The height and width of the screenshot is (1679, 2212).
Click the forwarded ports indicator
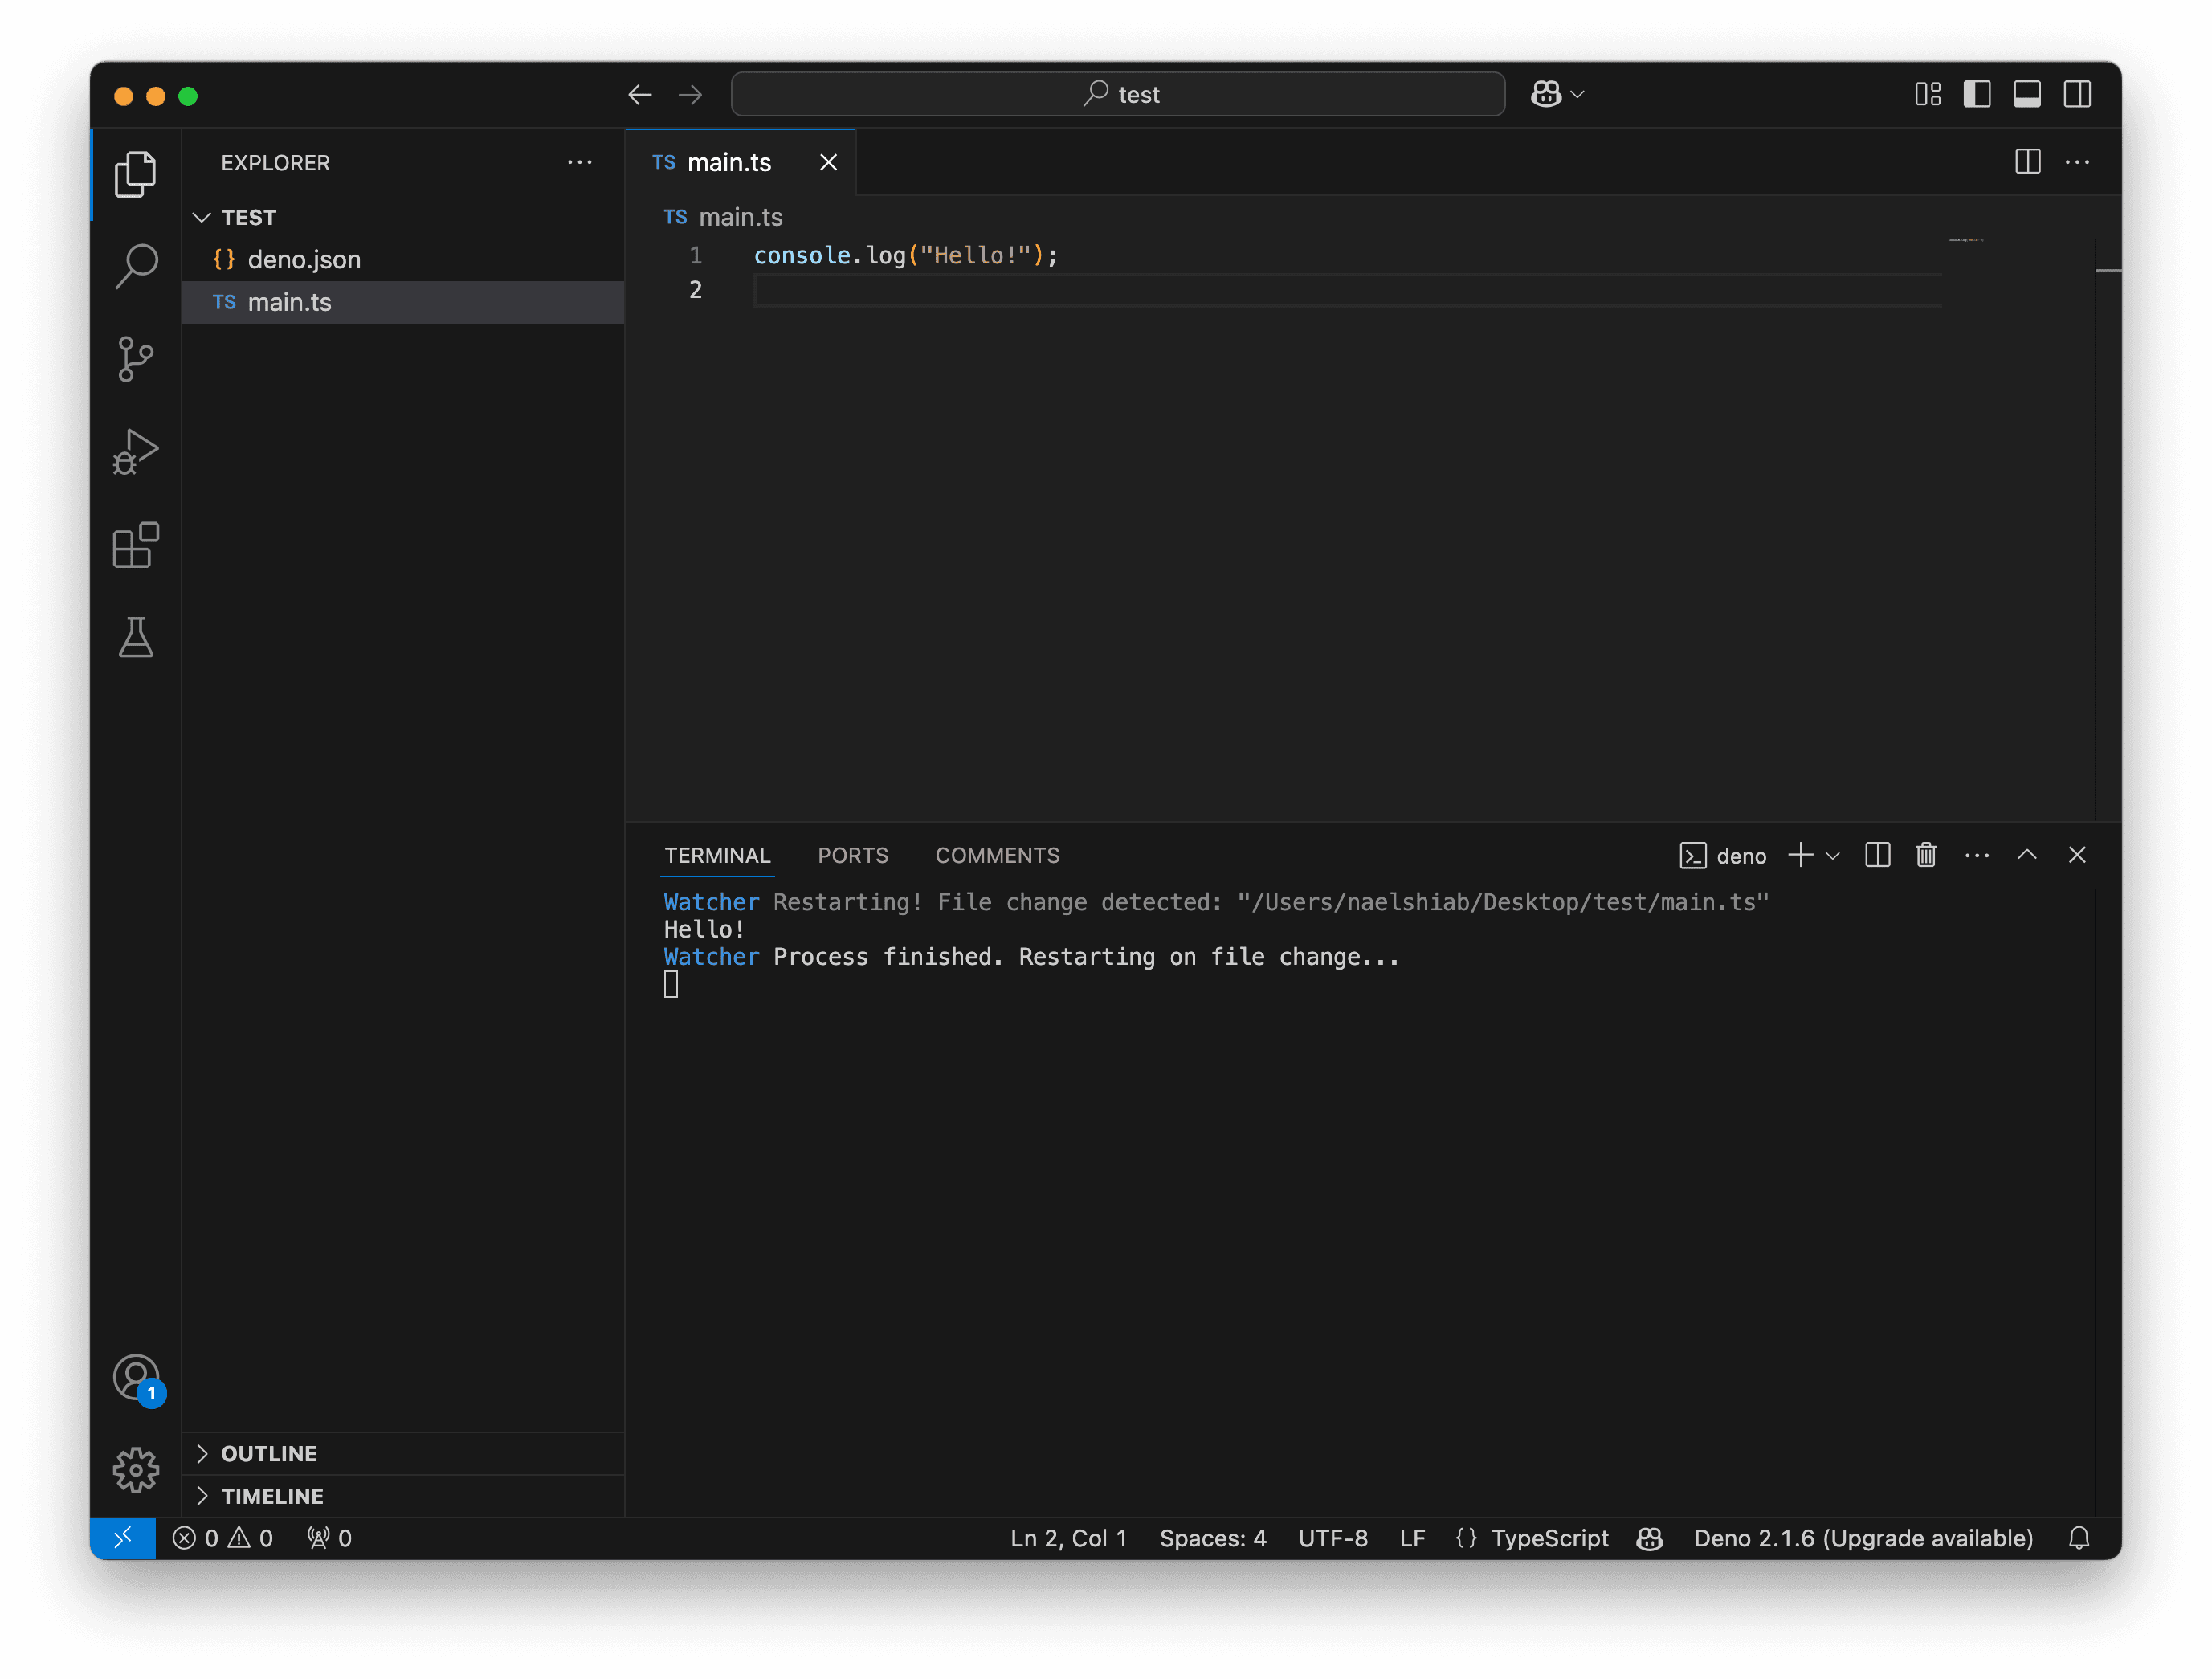(329, 1538)
